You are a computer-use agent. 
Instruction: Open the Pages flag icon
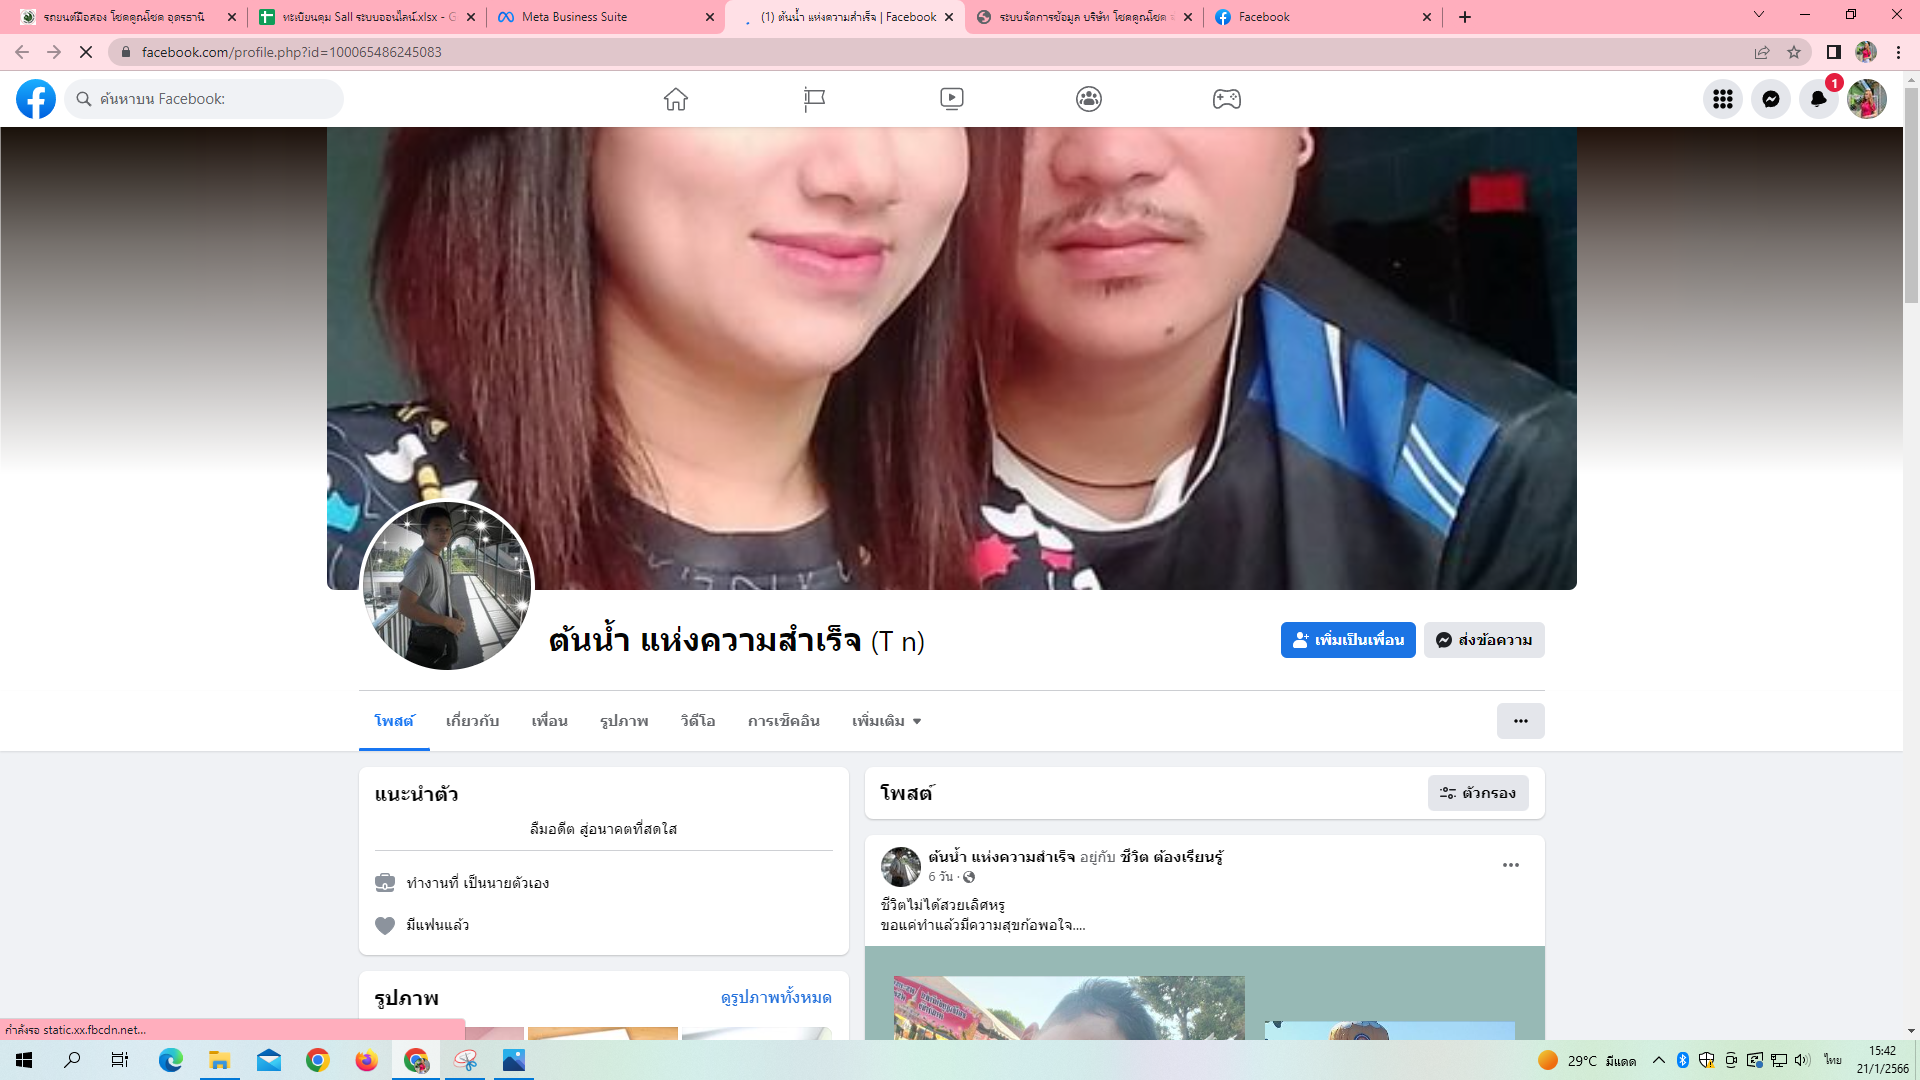click(x=814, y=99)
